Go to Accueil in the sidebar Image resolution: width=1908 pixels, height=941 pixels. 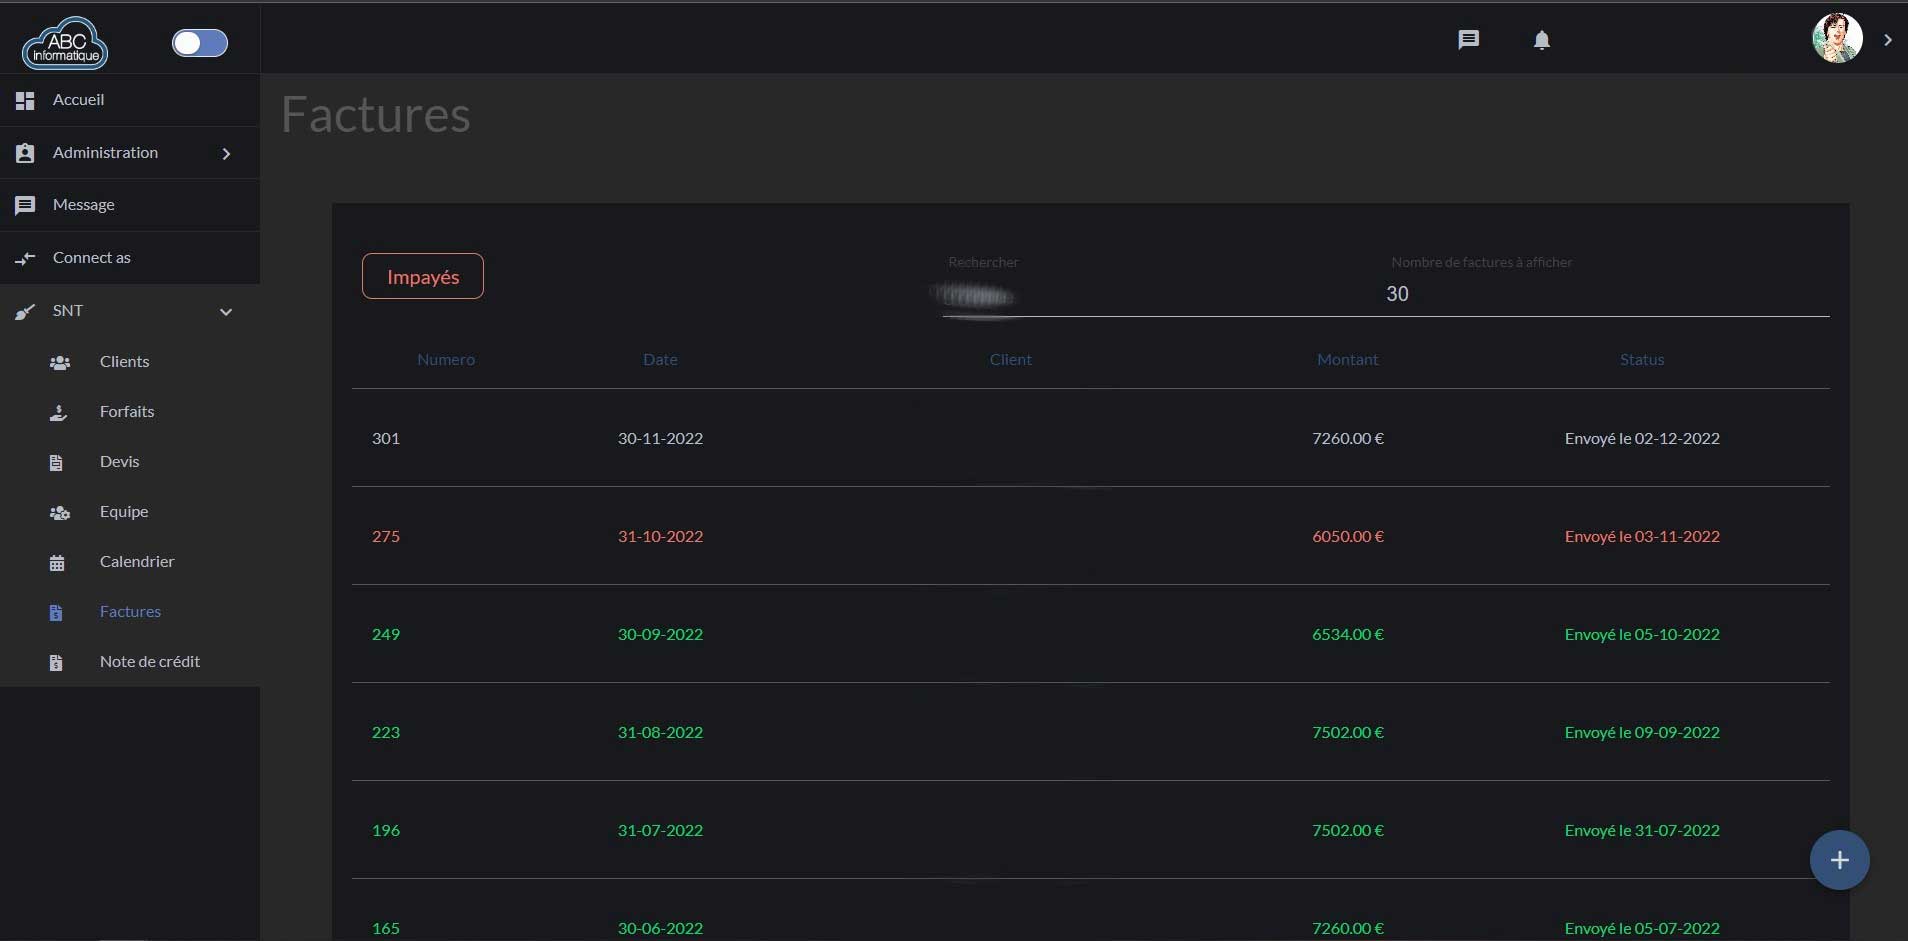pyautogui.click(x=78, y=100)
